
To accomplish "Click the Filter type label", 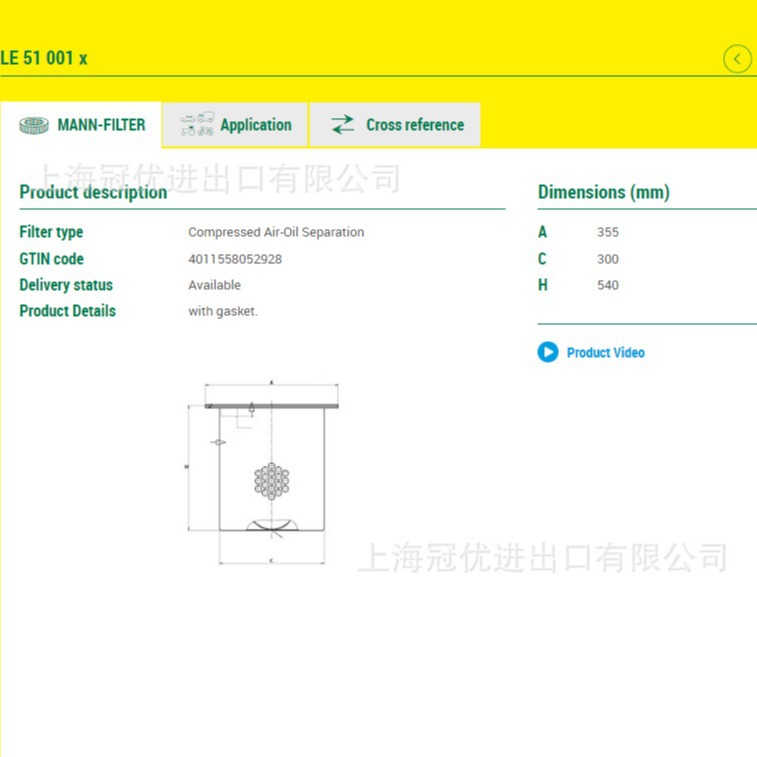I will click(x=51, y=232).
